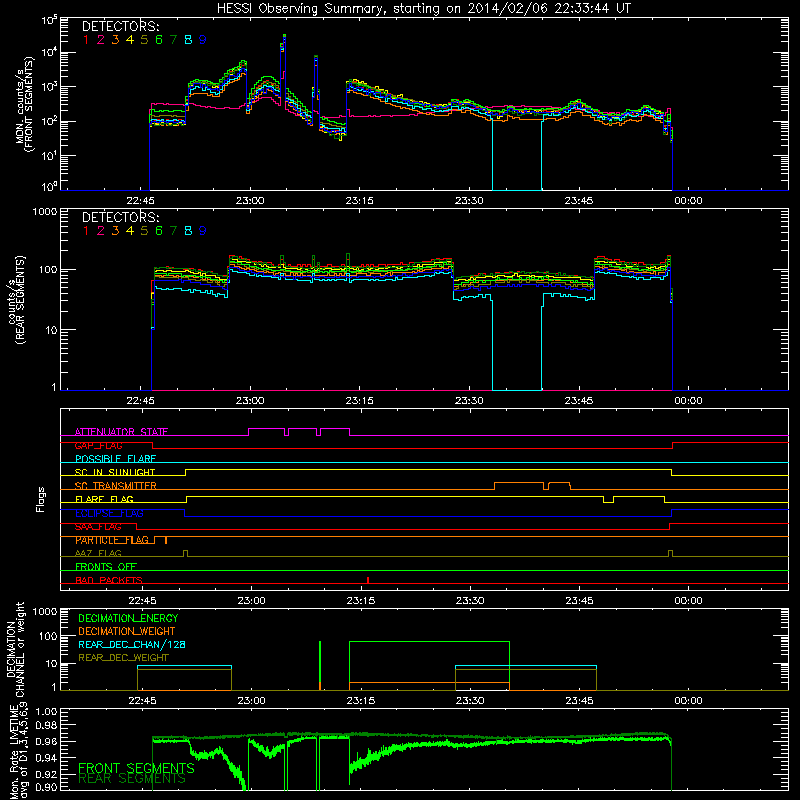Select detector 2 legend number in front segments plot
This screenshot has height=800, width=800.
tap(101, 40)
